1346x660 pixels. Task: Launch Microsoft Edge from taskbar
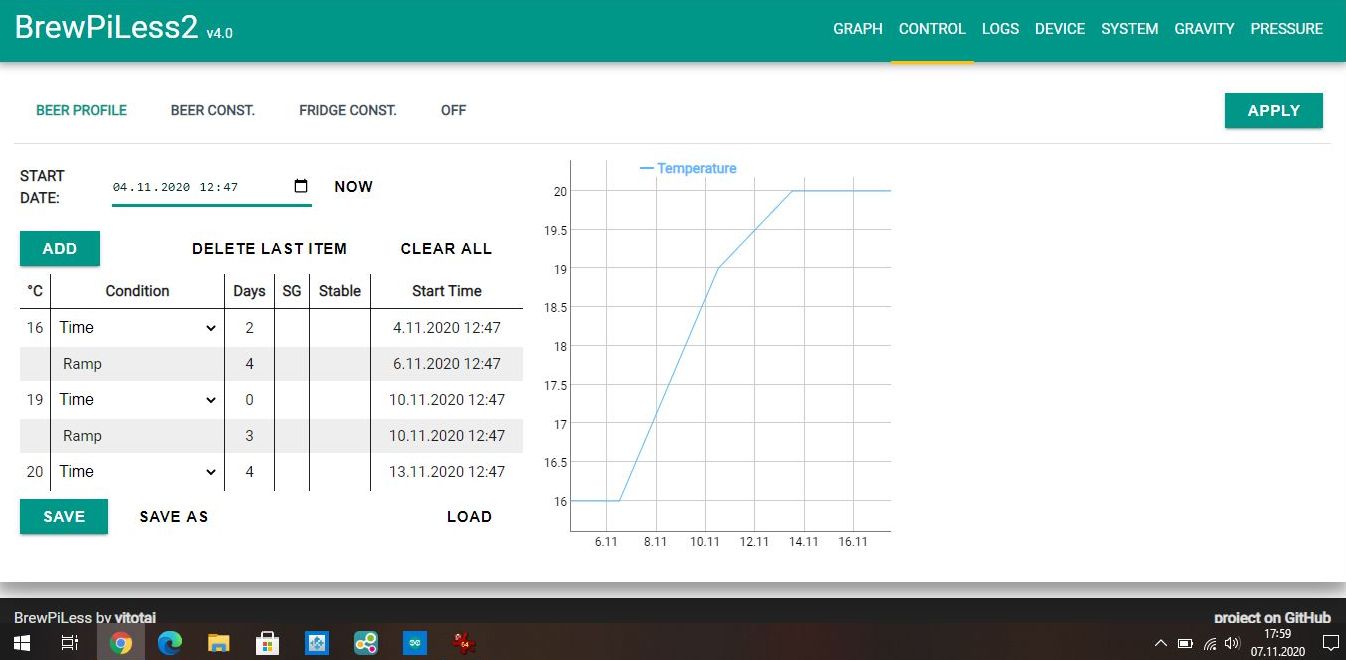(x=170, y=643)
